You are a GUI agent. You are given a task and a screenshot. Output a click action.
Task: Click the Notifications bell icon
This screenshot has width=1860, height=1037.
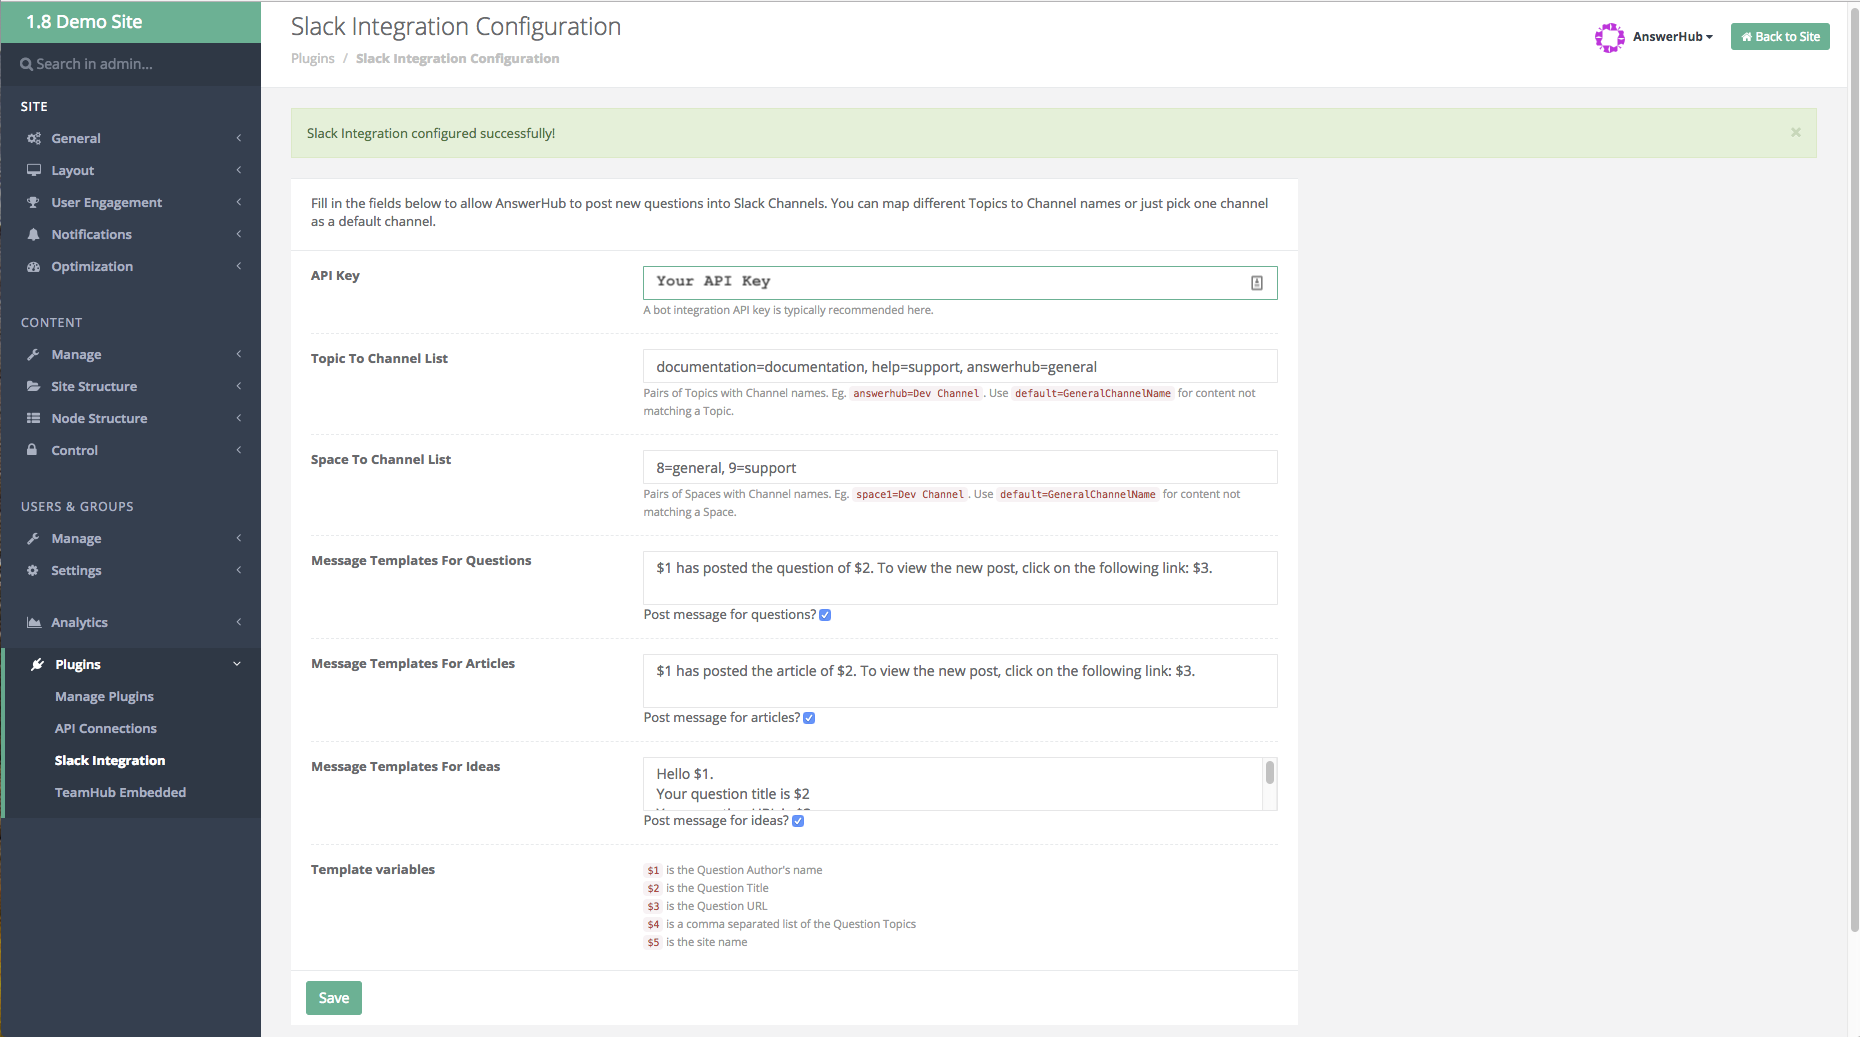(x=34, y=234)
